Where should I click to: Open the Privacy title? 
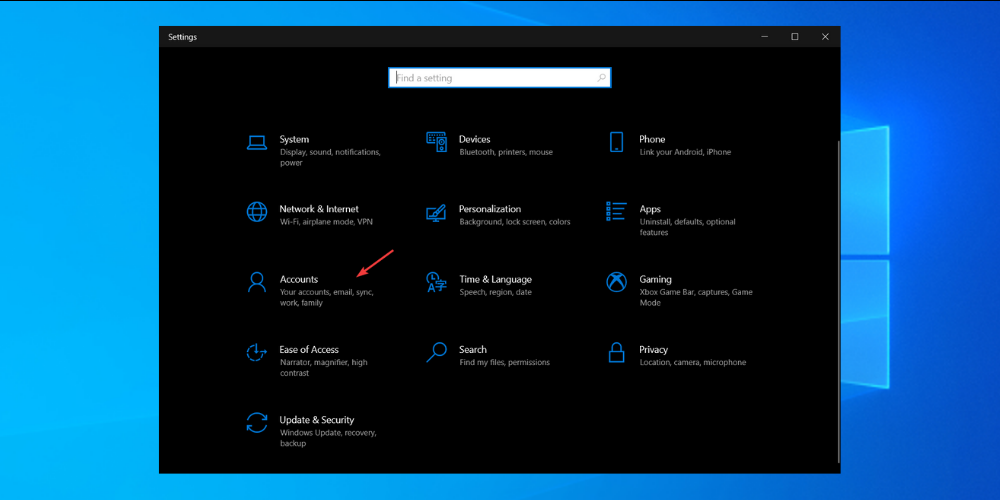coord(653,349)
